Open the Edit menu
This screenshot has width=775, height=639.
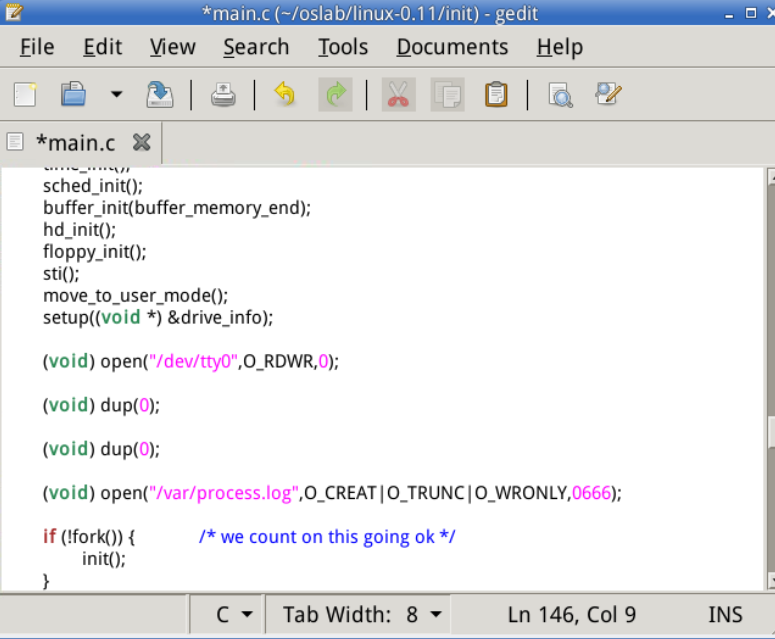(x=102, y=47)
